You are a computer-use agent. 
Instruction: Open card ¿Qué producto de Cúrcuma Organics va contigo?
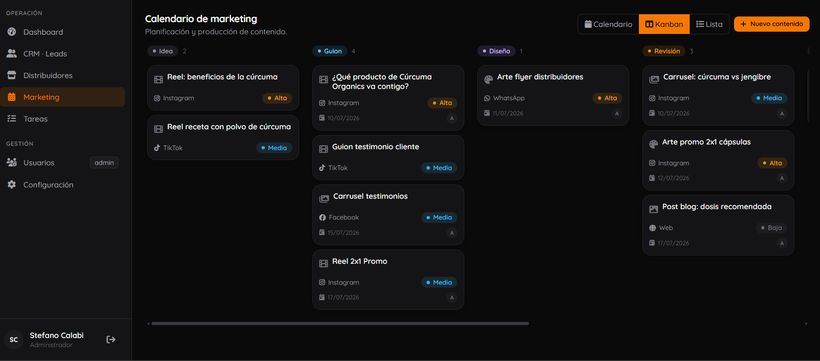pyautogui.click(x=388, y=97)
